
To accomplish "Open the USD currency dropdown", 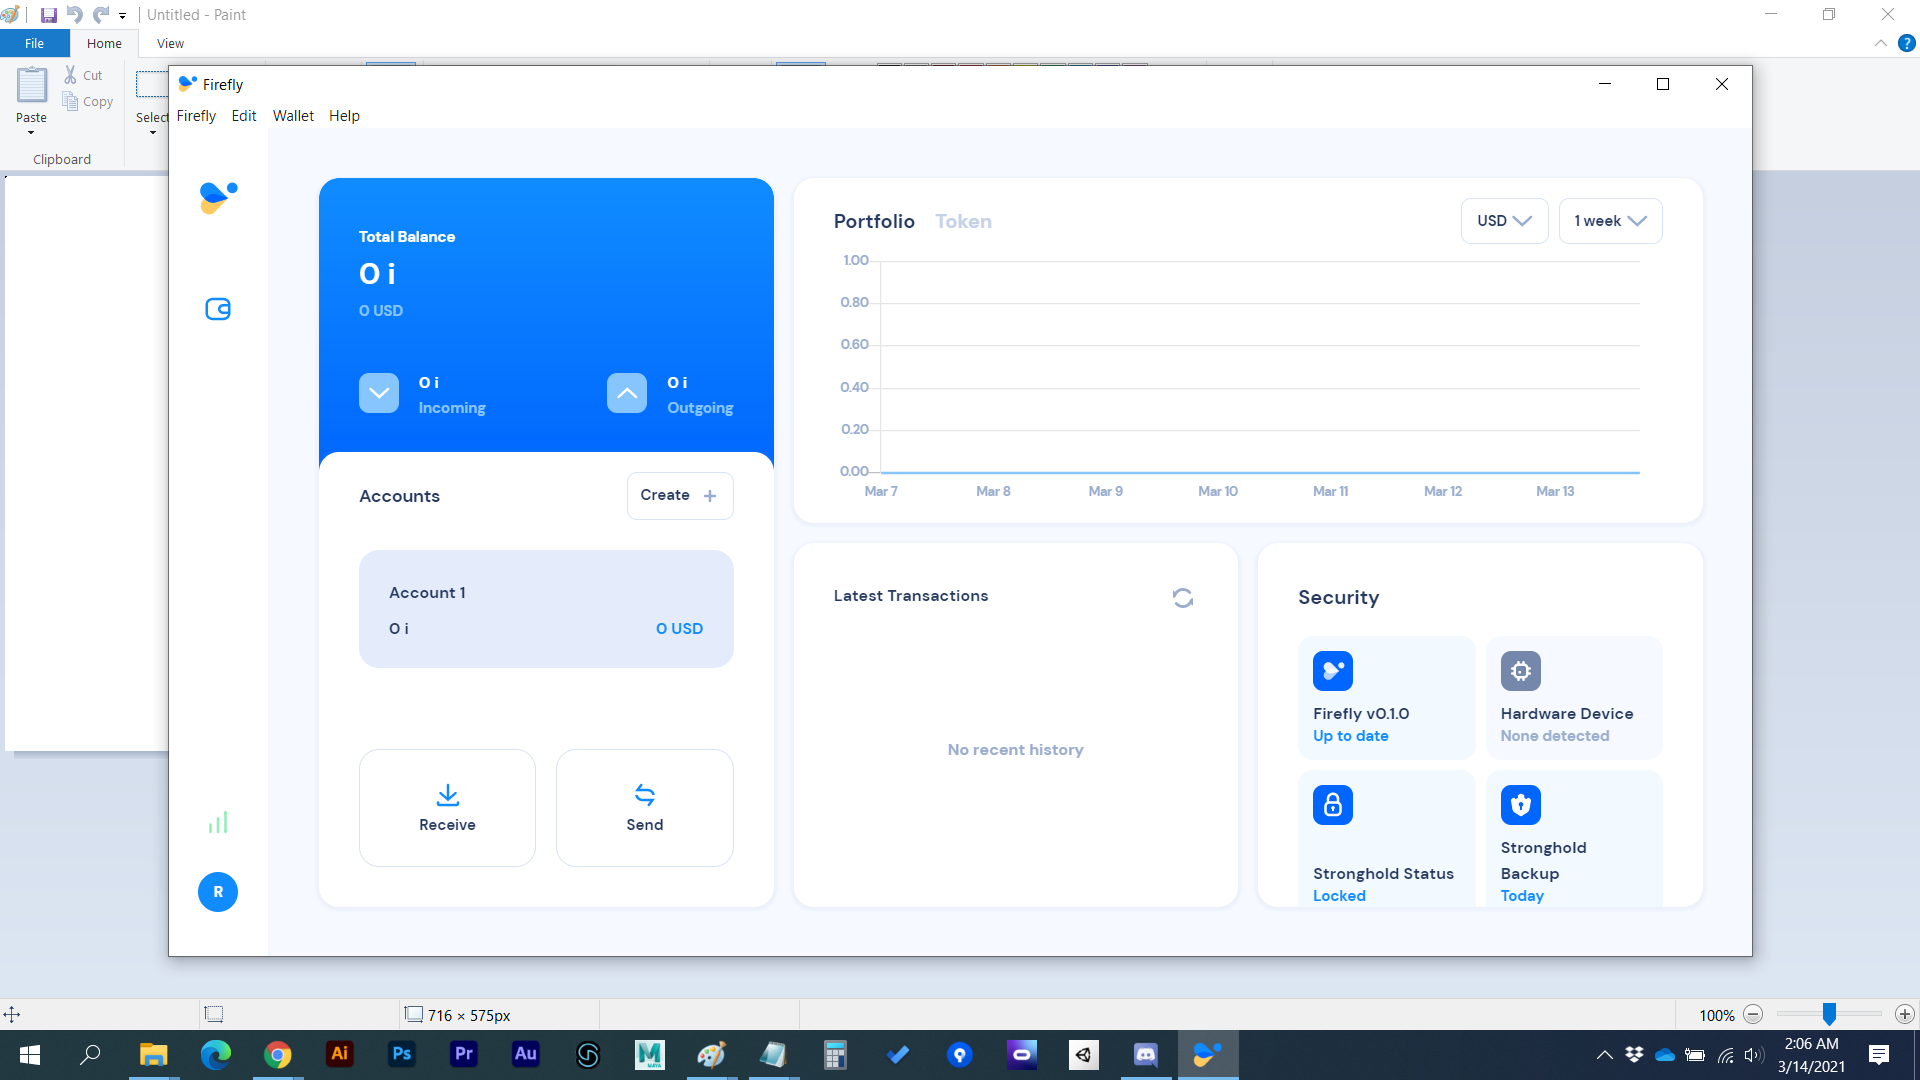I will tap(1504, 220).
